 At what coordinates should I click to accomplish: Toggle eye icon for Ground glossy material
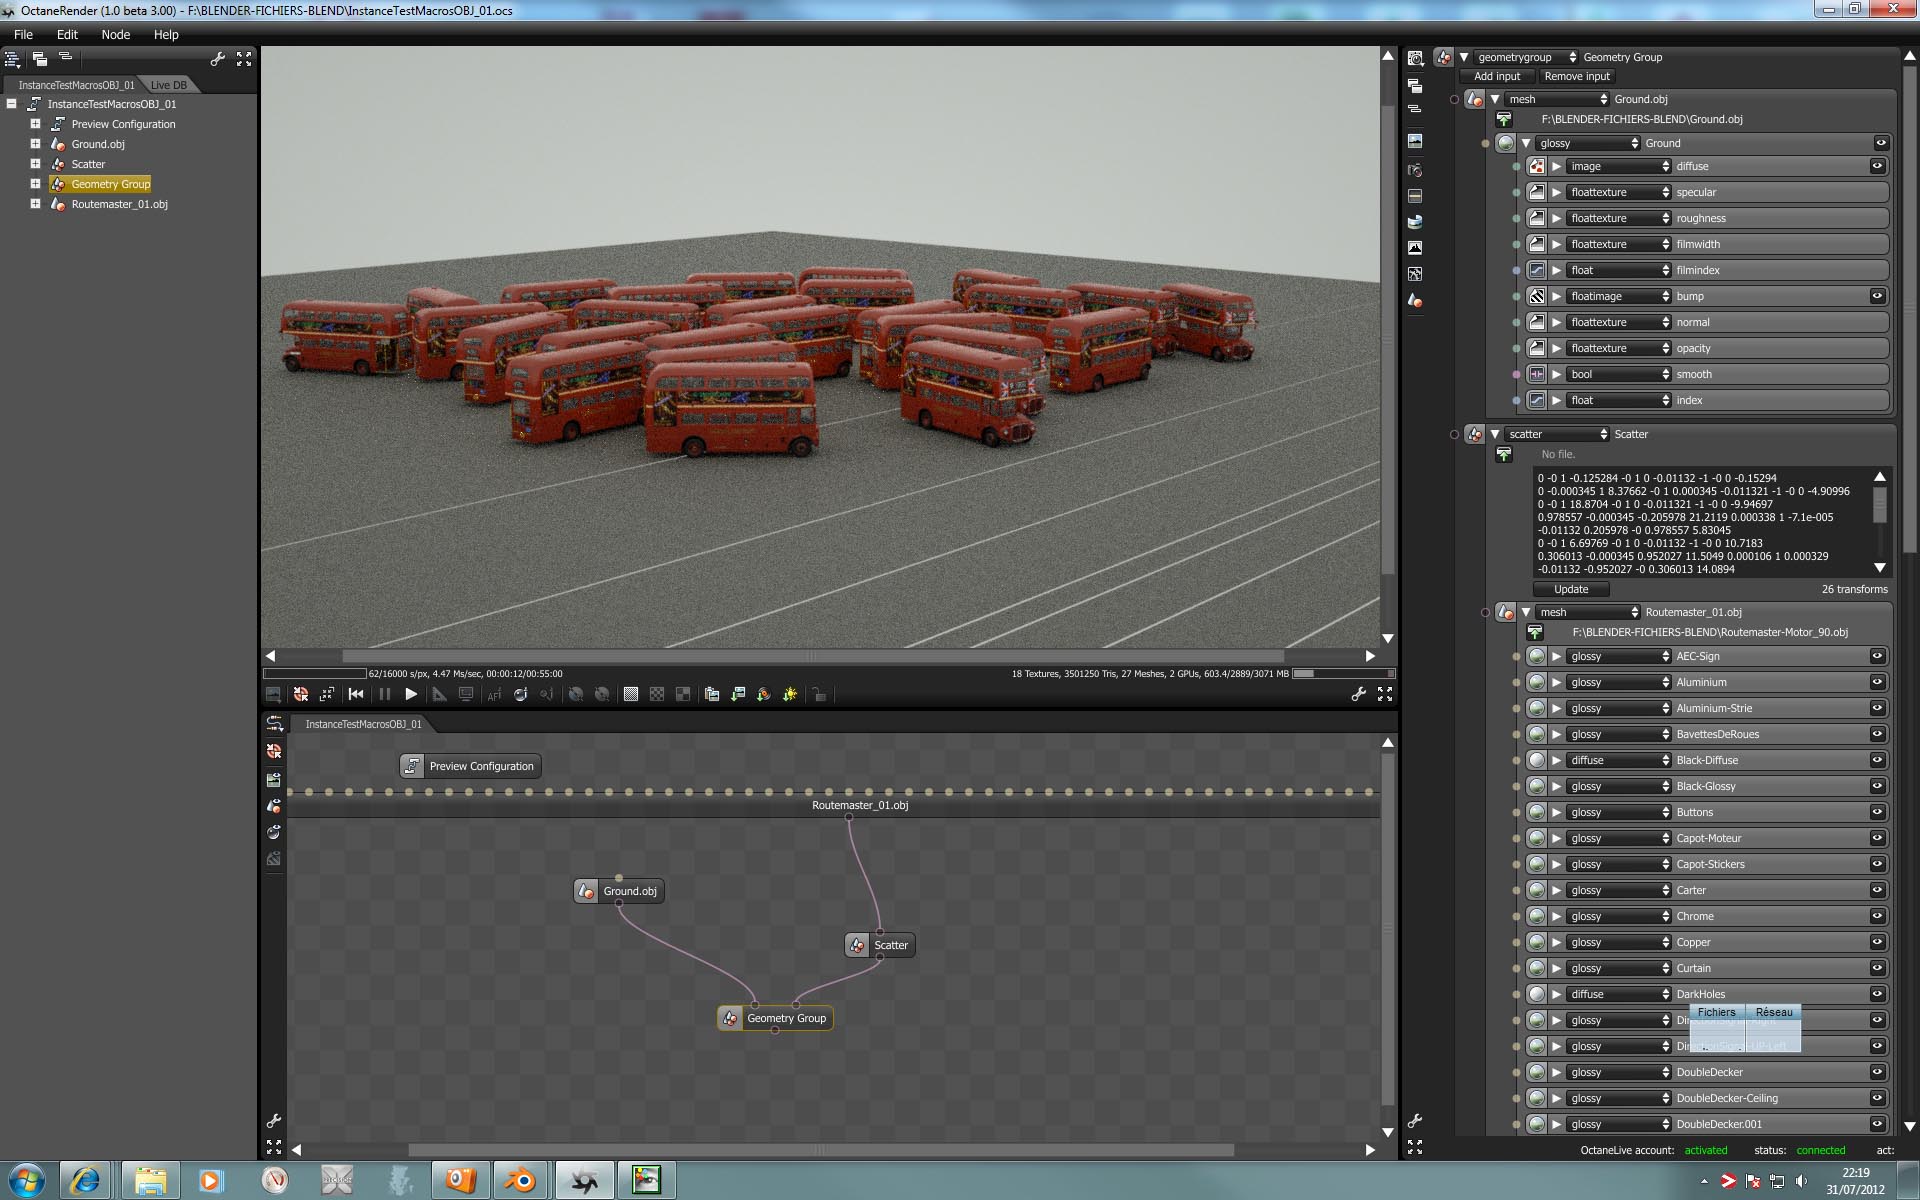[x=1880, y=143]
